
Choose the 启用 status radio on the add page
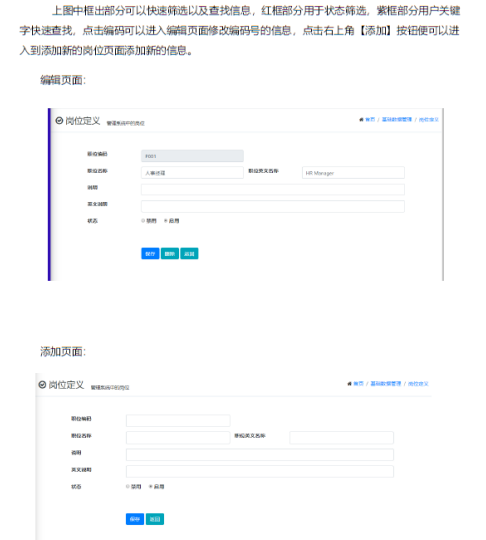click(x=151, y=487)
